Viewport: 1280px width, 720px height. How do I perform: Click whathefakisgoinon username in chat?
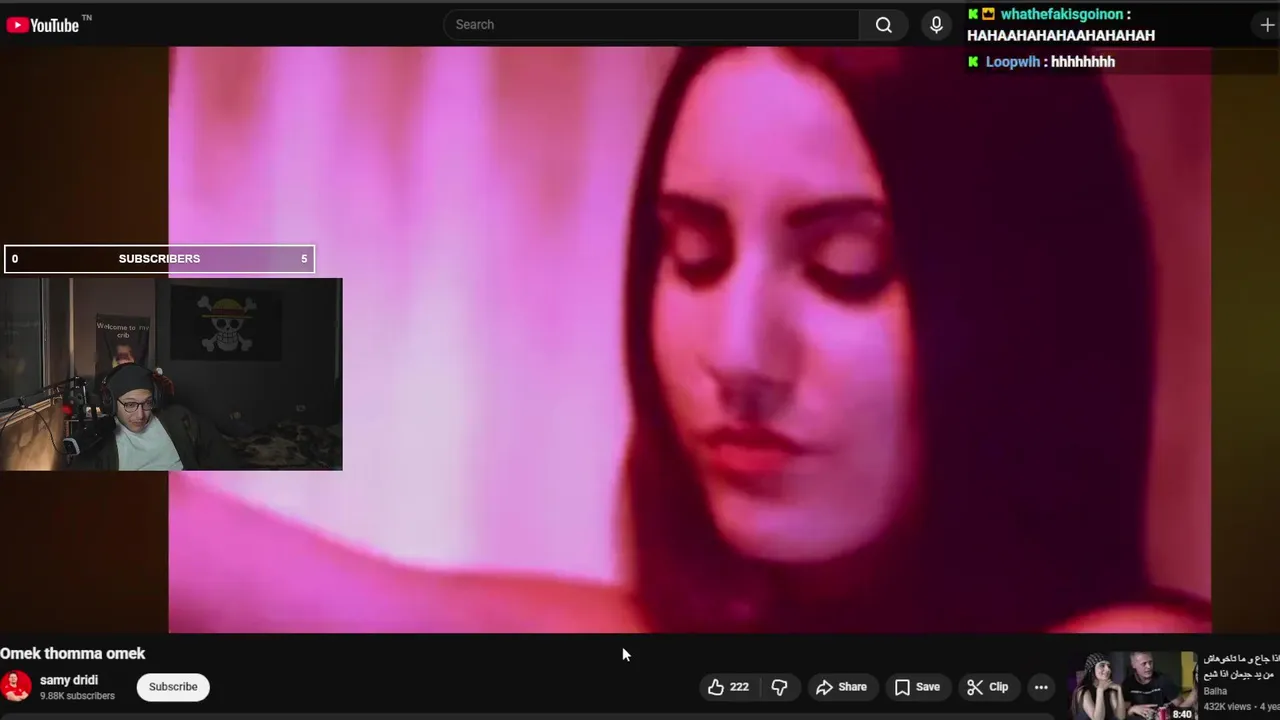tap(1062, 14)
